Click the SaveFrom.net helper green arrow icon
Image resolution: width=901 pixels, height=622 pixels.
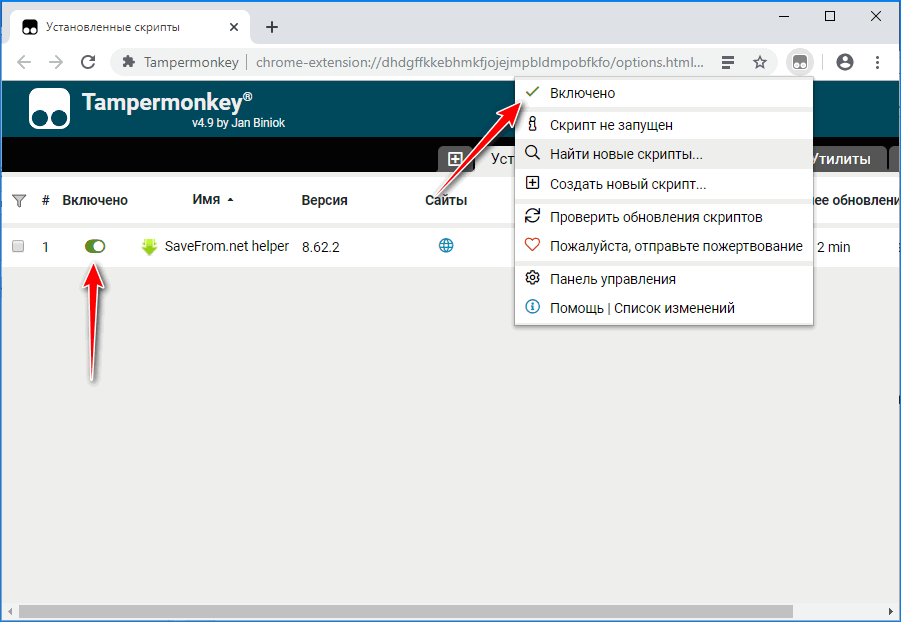pyautogui.click(x=149, y=247)
